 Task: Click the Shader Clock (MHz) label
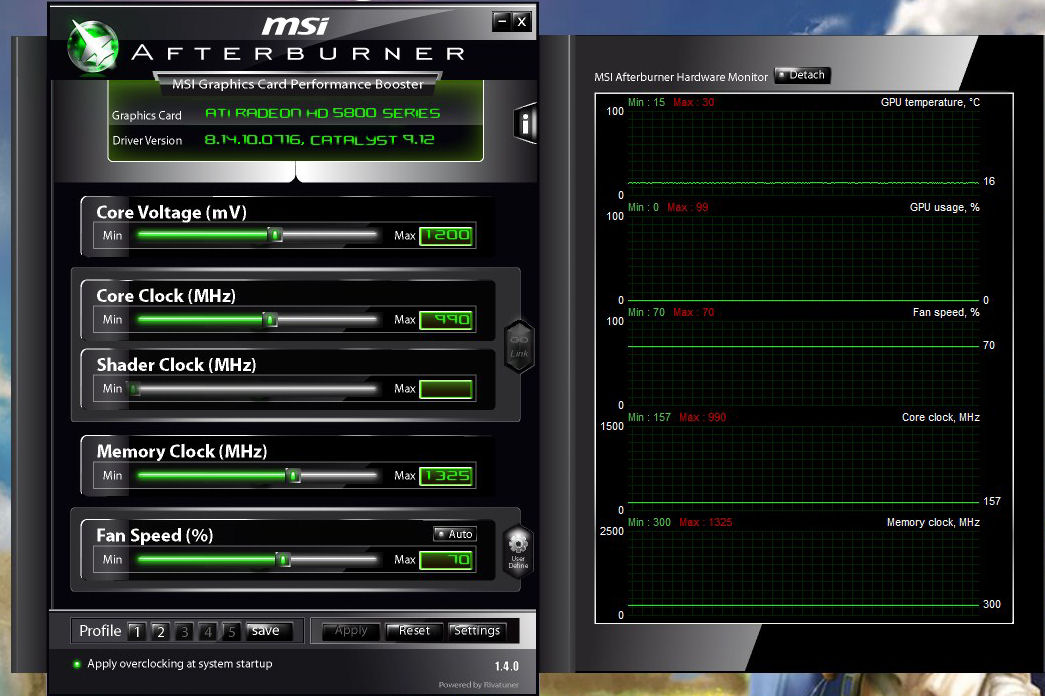(177, 365)
